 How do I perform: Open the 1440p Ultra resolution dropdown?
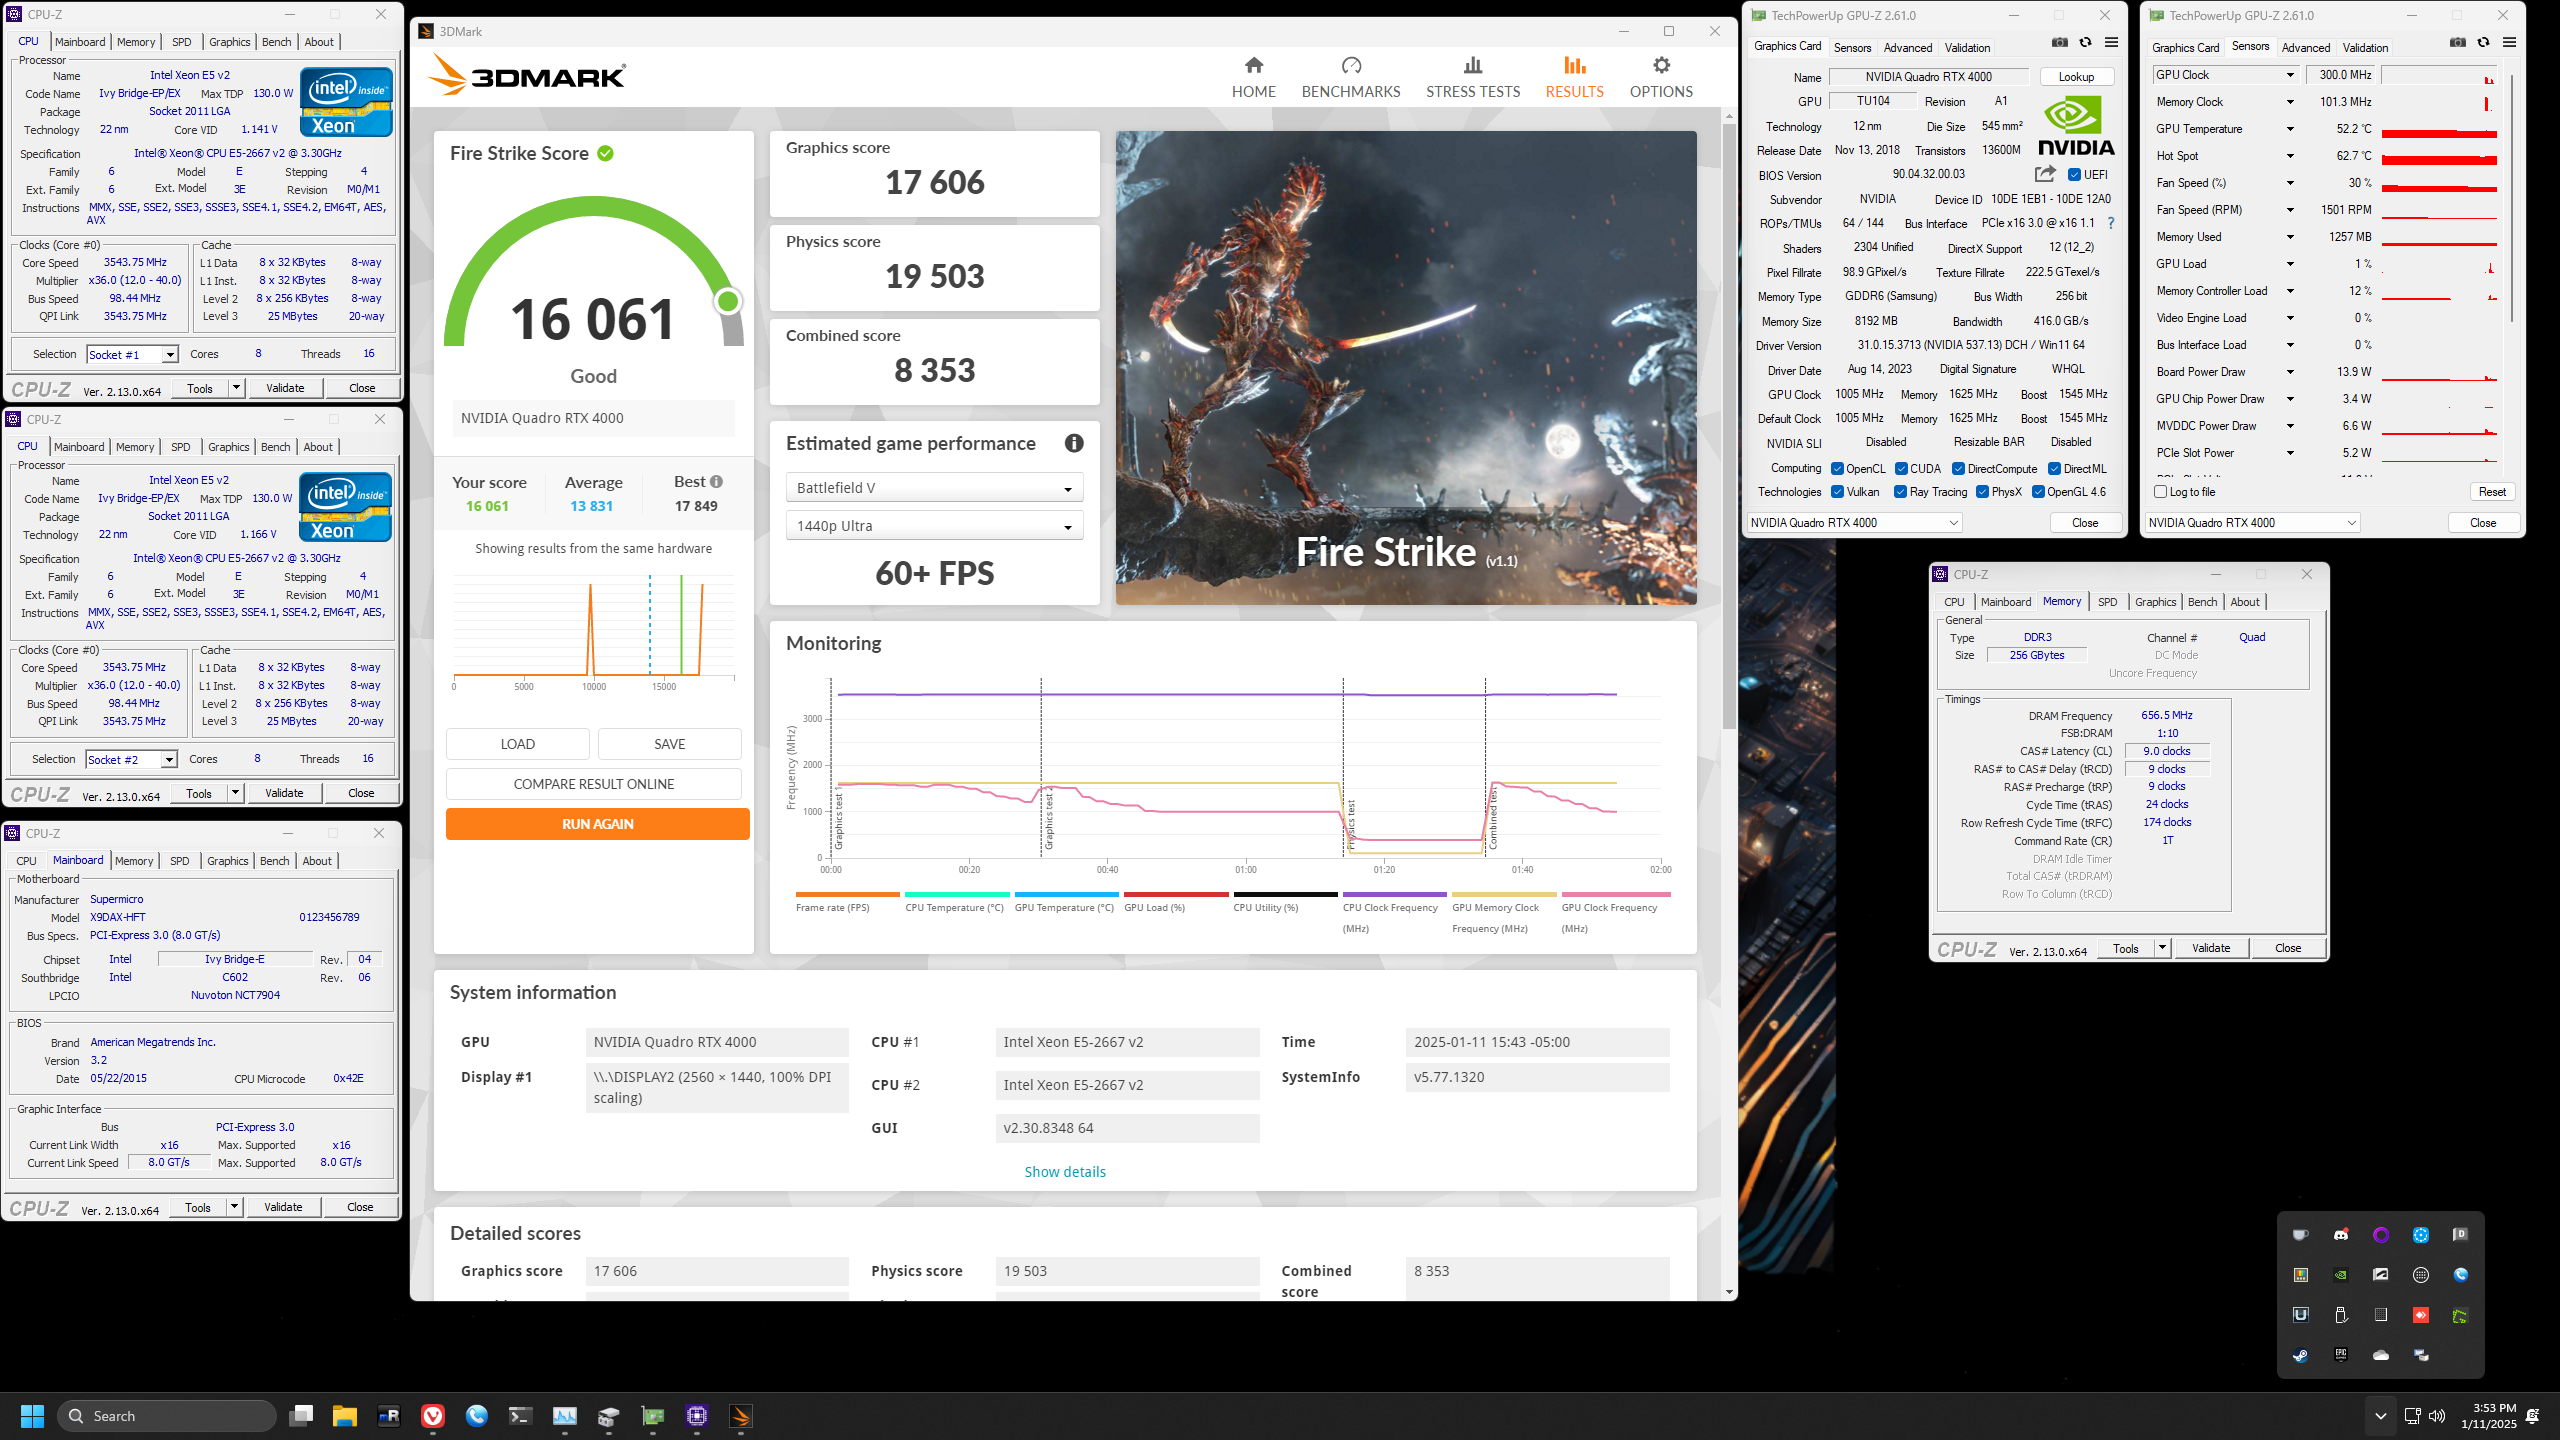click(934, 526)
